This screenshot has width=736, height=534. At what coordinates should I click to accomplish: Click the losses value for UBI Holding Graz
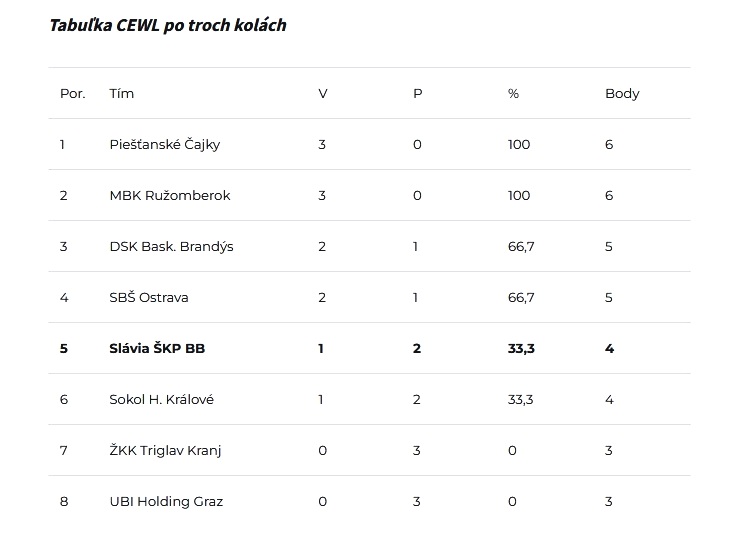(416, 502)
